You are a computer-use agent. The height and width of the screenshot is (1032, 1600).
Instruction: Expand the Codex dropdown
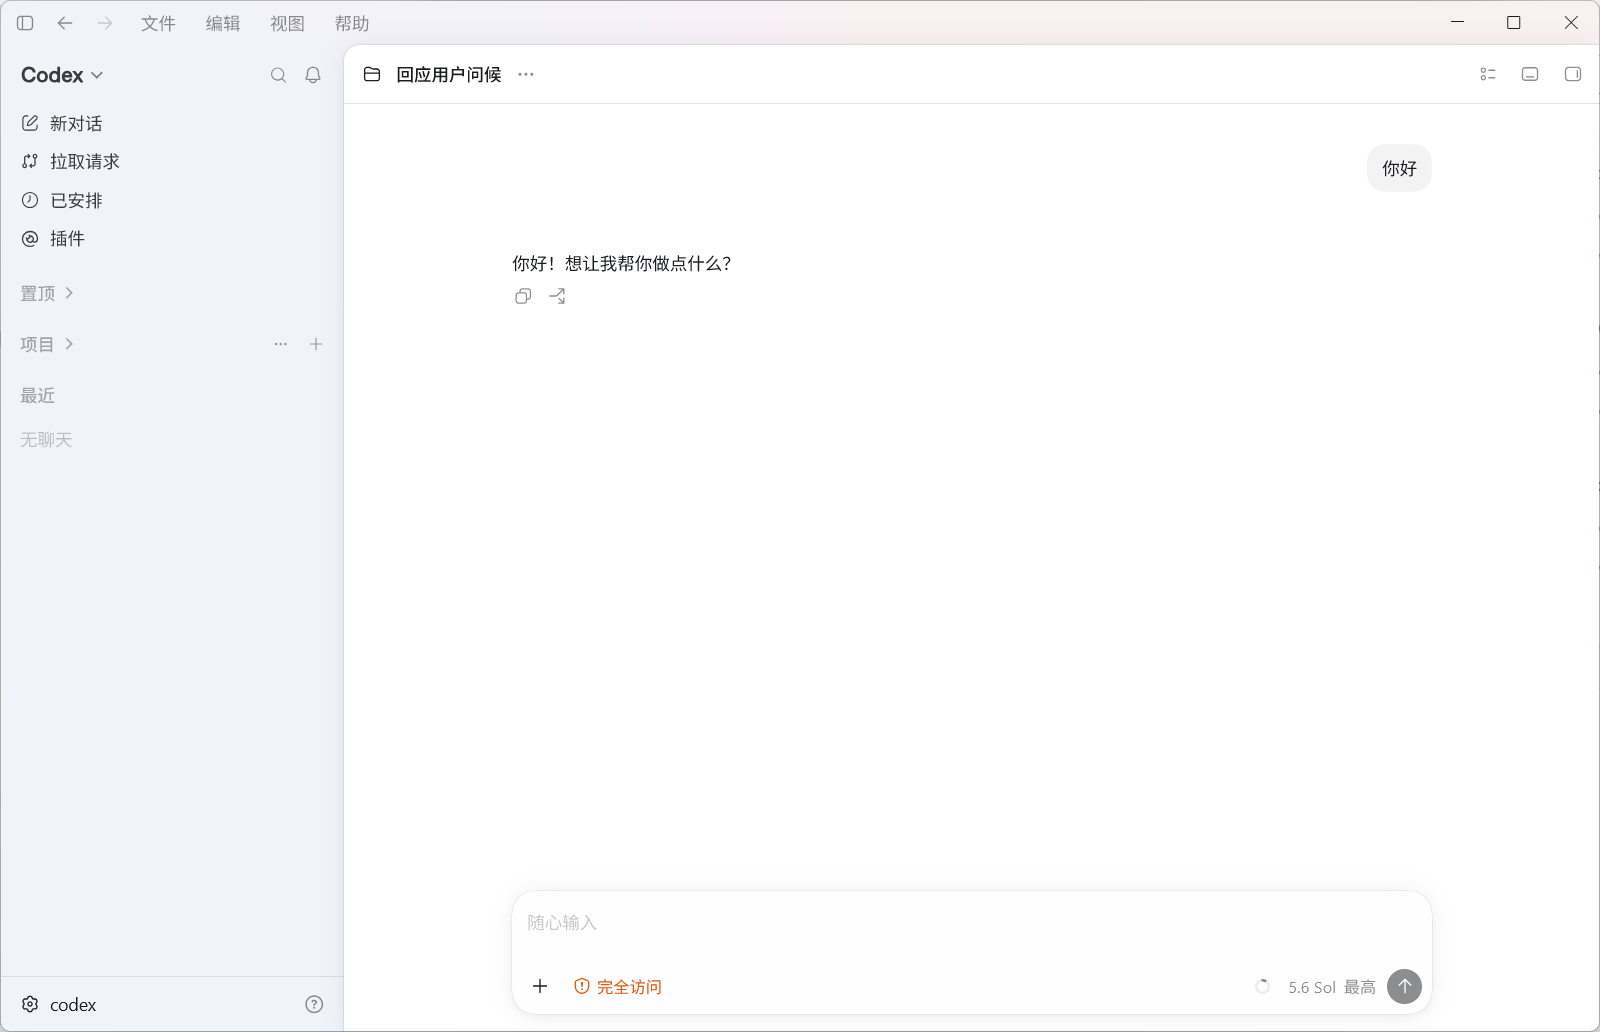tap(62, 75)
